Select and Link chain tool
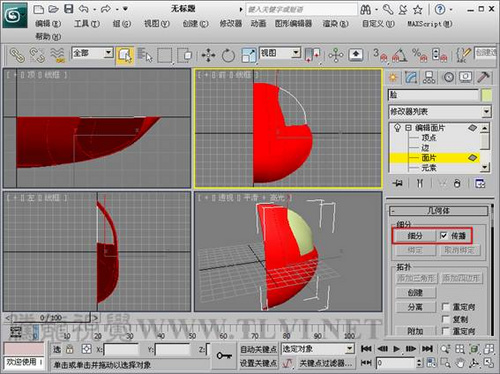500x374 pixels. (17, 55)
